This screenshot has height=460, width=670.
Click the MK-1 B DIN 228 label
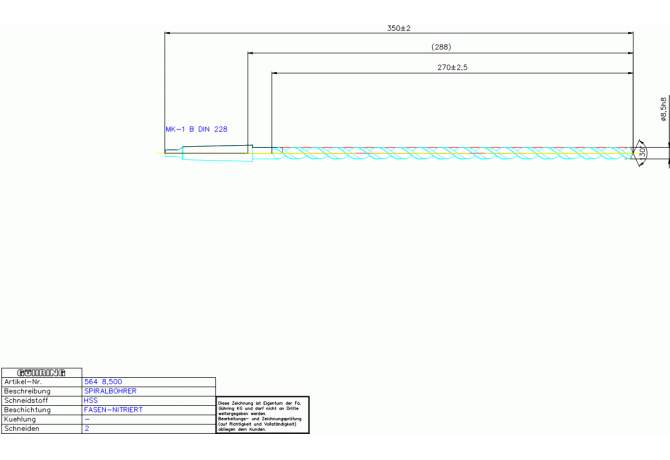click(196, 129)
